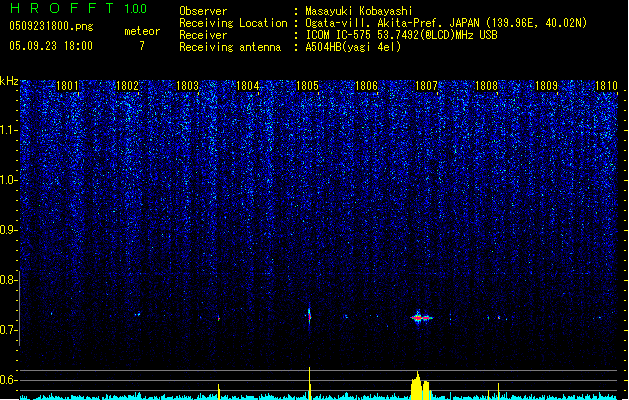Click the 0.8 kHz axis label
Screen dimensions: 629x400
click(x=8, y=280)
